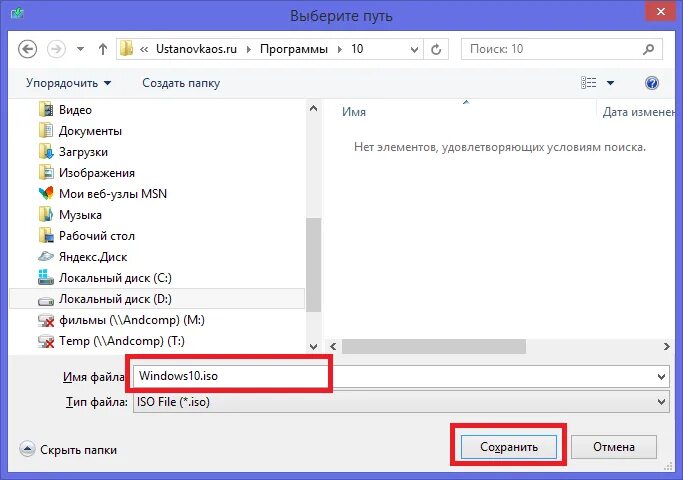Screen dimensions: 683x480
Task: Click the Видео folder icon
Action: point(46,109)
